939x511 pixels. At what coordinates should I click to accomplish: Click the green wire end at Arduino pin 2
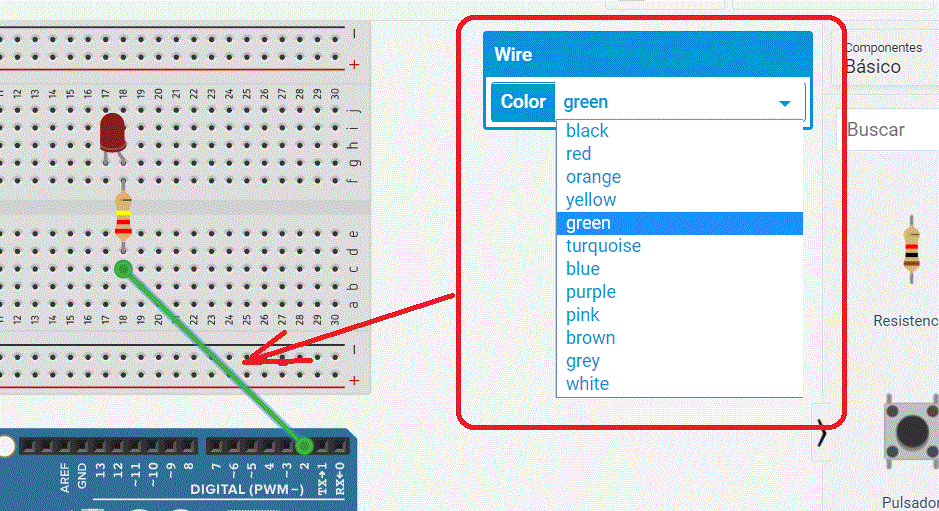(304, 445)
